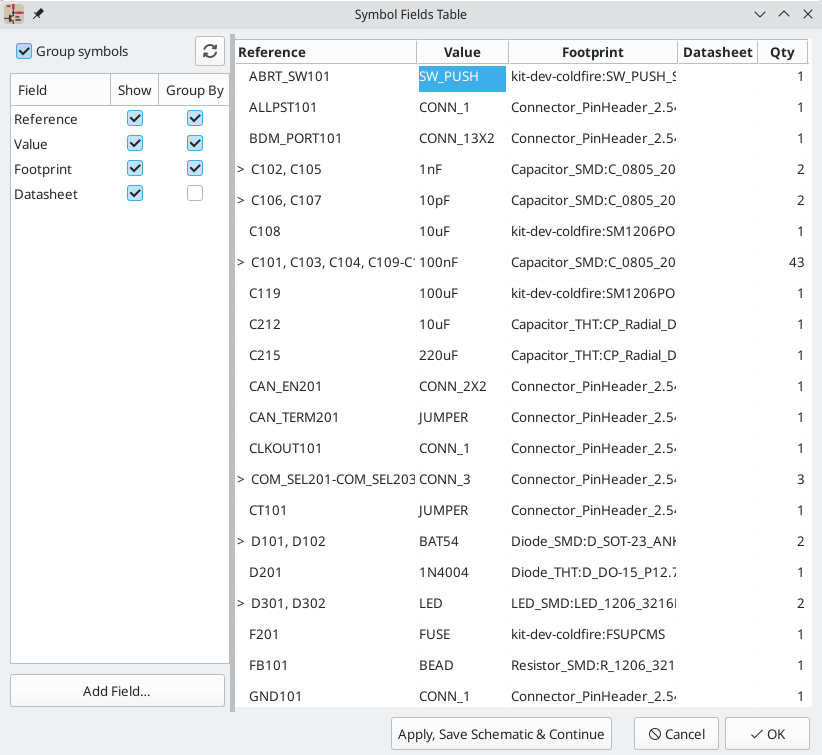Click the chevron-up icon in the titlebar
The height and width of the screenshot is (755, 822).
(784, 14)
